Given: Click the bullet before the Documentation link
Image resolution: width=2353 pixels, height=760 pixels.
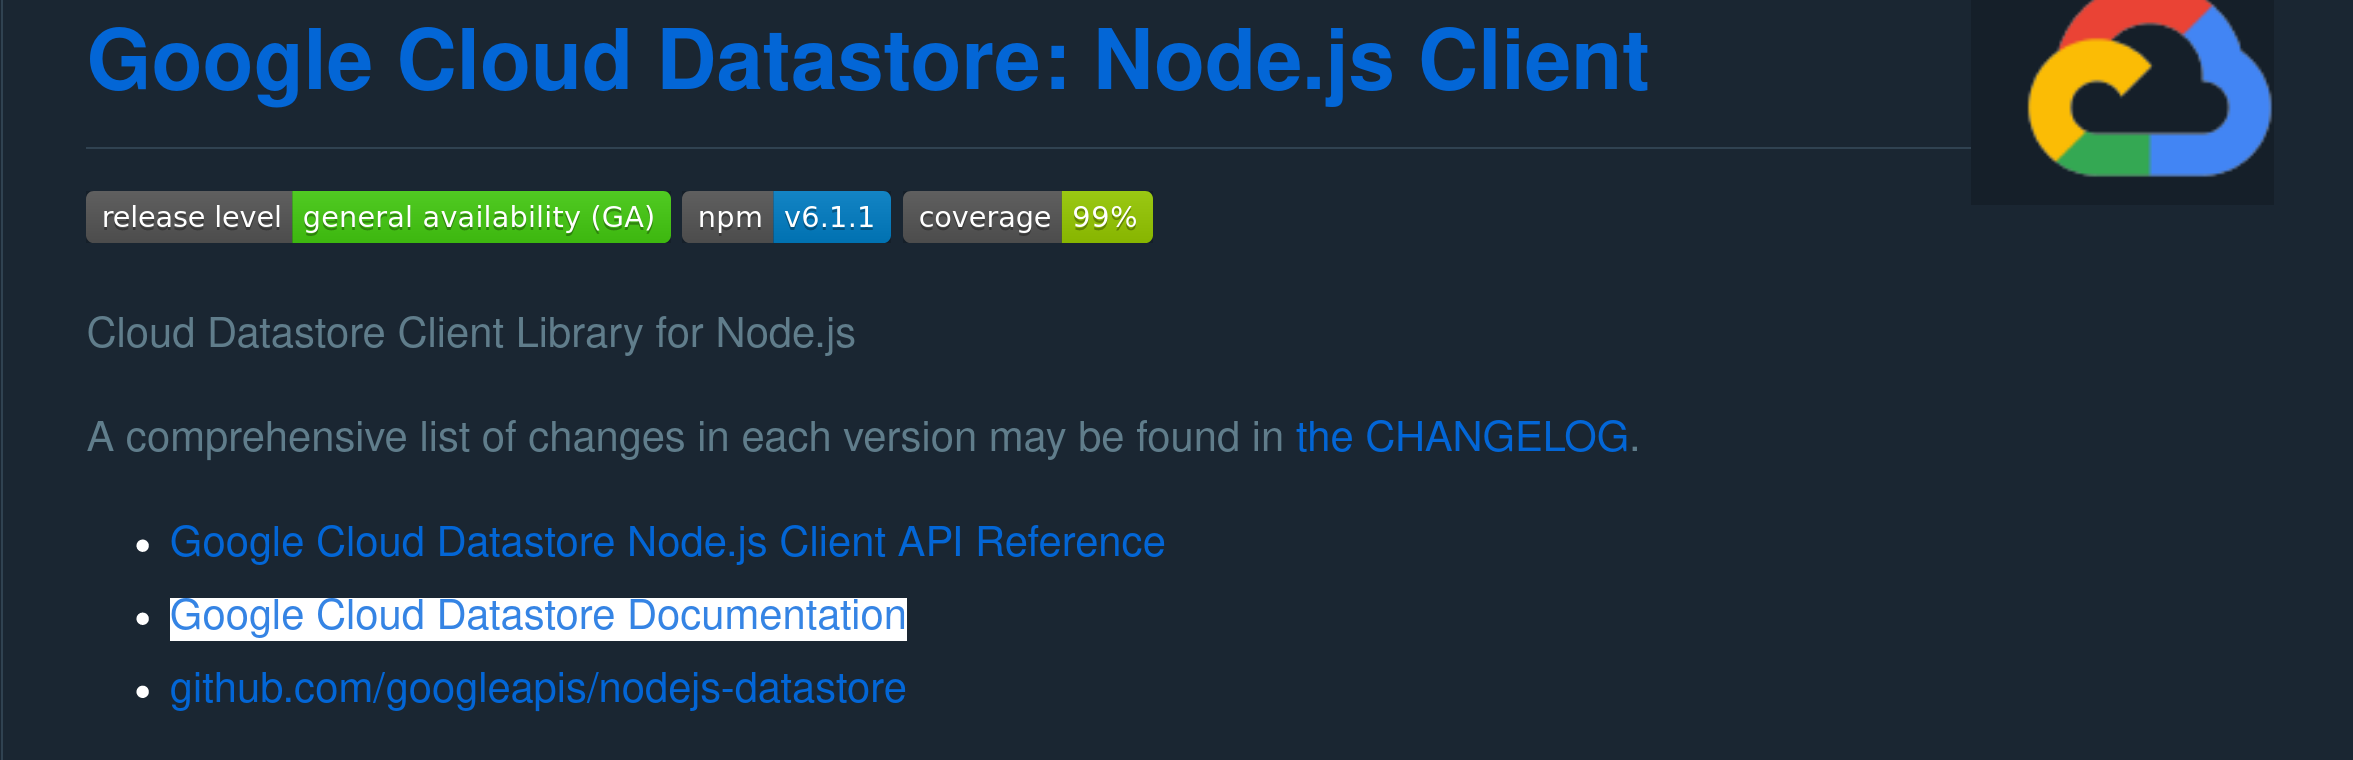Looking at the screenshot, I should 143,619.
